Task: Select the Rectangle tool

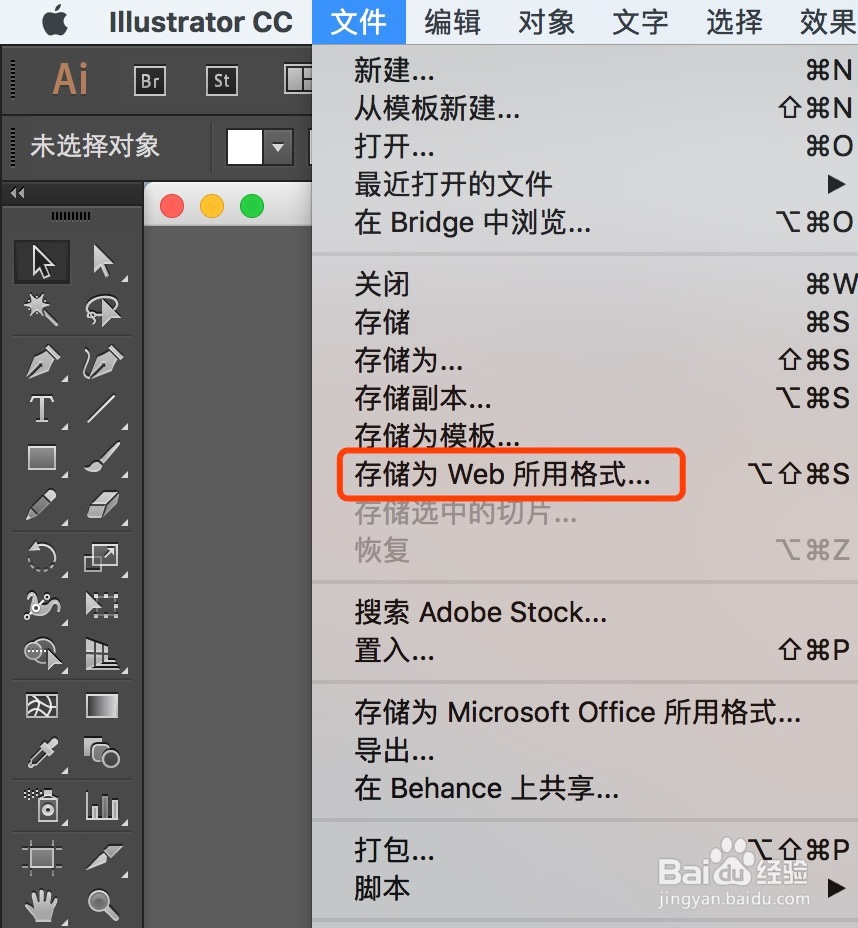Action: (42, 458)
